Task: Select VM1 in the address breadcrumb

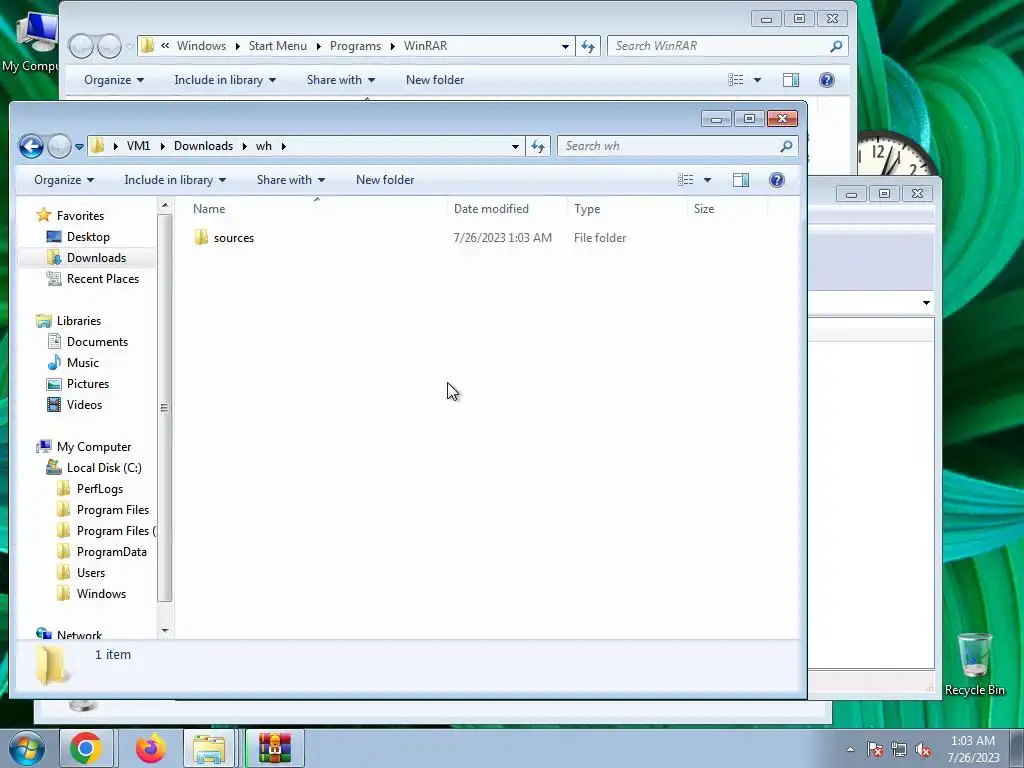Action: pos(138,146)
